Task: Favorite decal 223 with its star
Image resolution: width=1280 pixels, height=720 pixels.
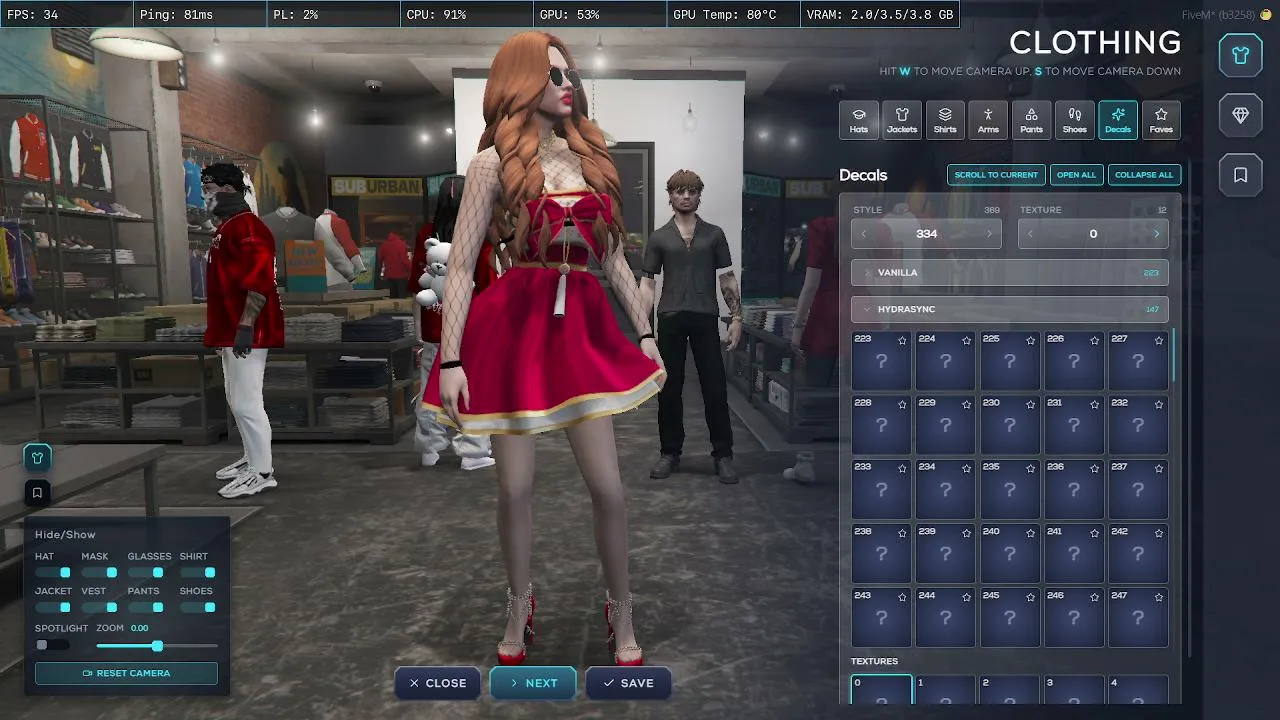Action: tap(902, 341)
